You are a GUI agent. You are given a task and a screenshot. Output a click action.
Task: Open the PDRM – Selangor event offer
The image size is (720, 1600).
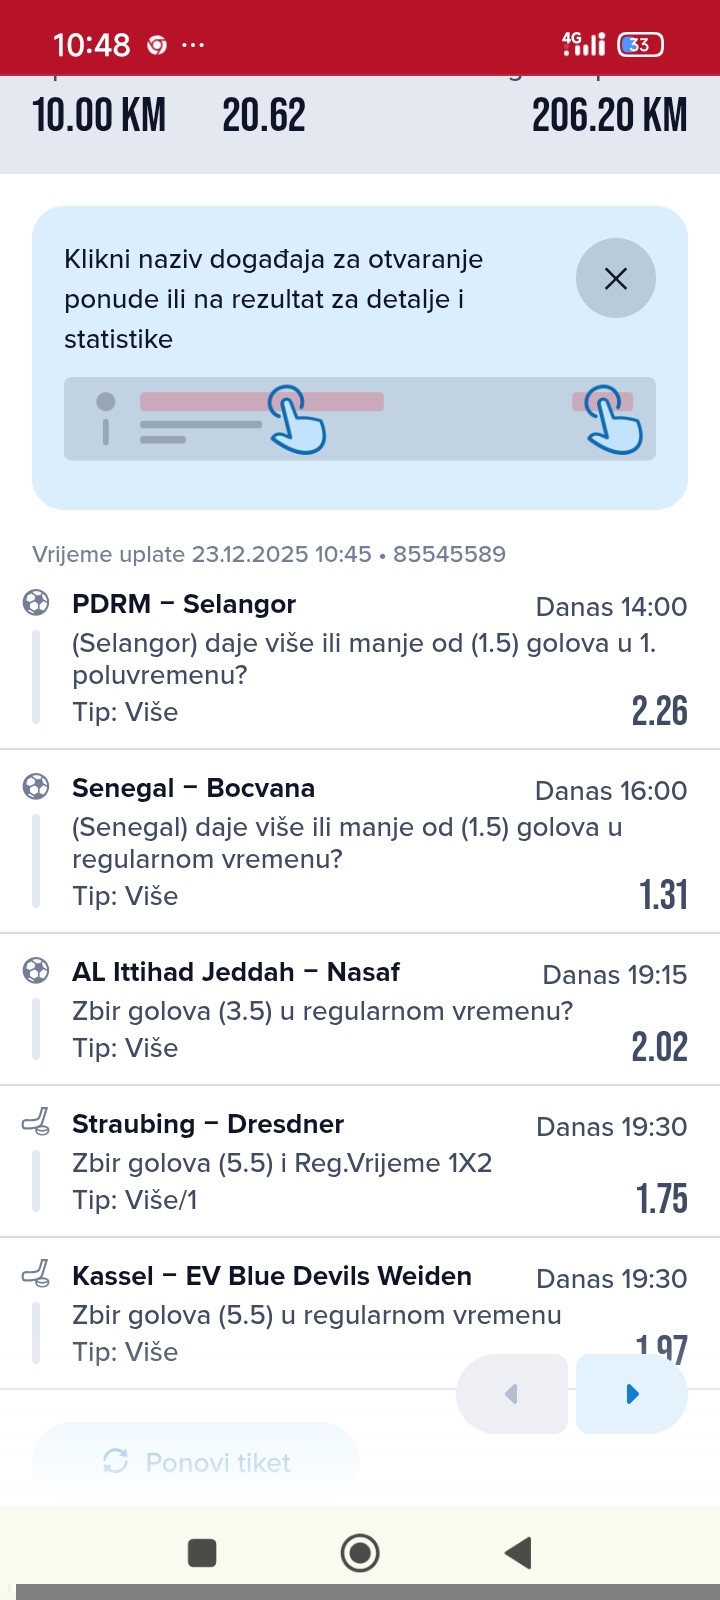click(184, 604)
